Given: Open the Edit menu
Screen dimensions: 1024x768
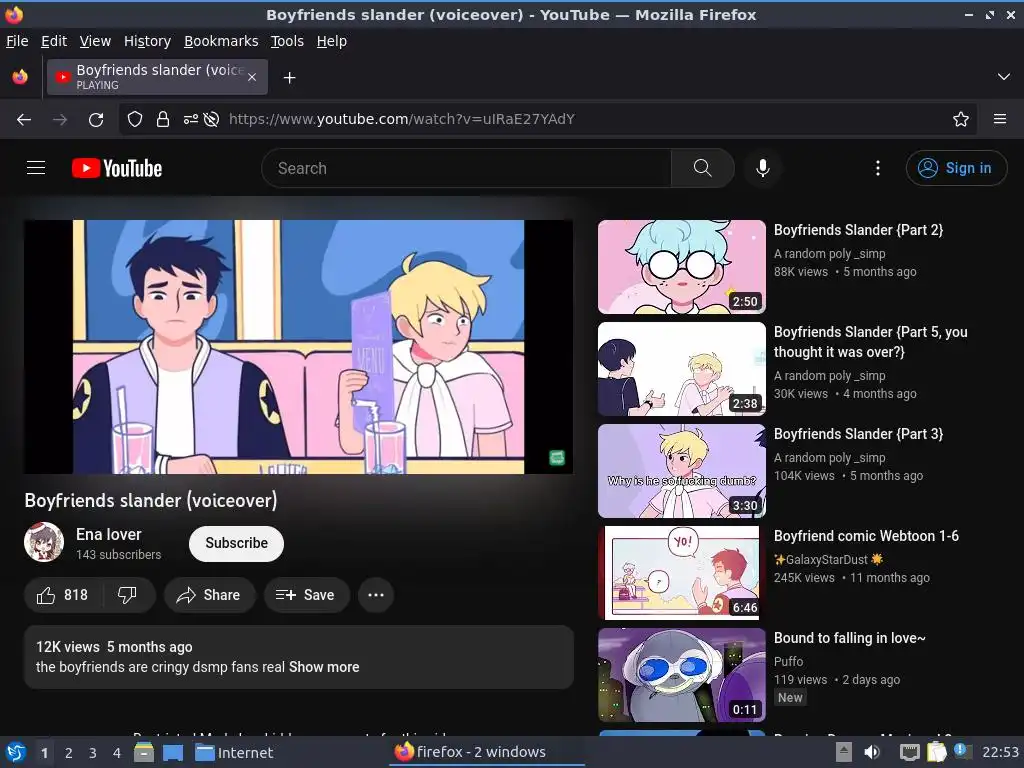Looking at the screenshot, I should (x=54, y=41).
